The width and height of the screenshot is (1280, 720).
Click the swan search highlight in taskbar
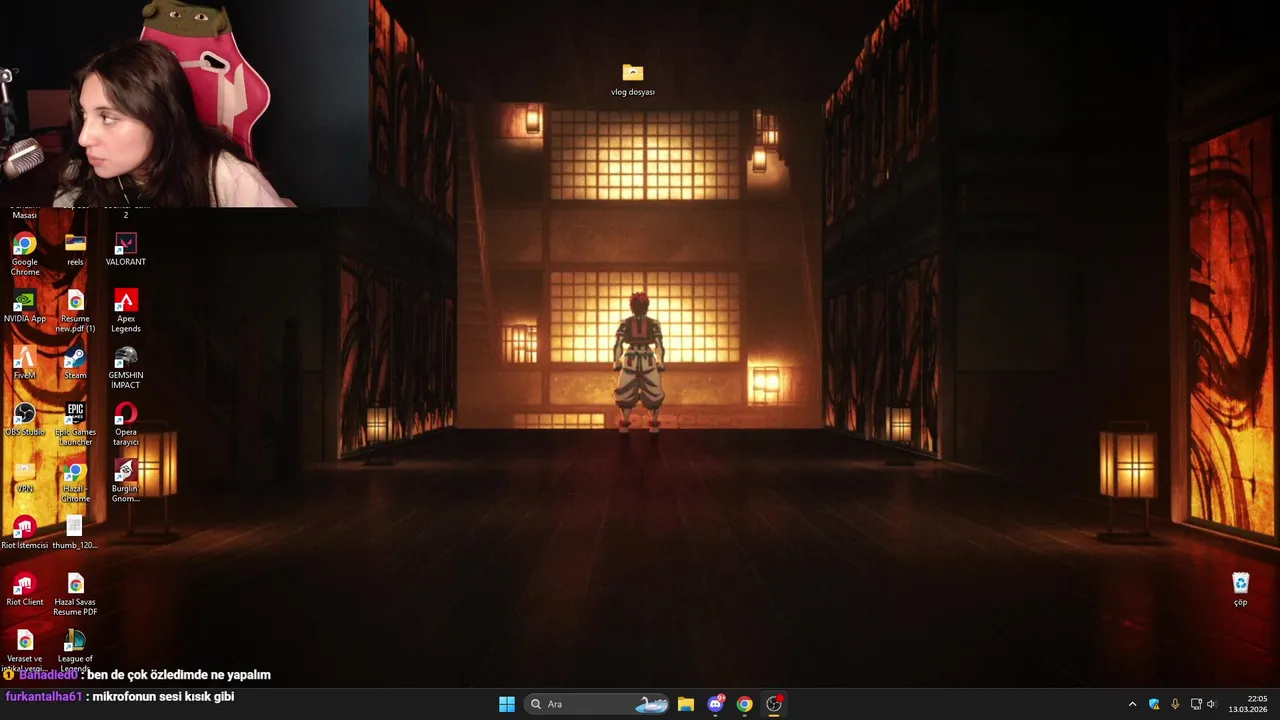(x=652, y=704)
